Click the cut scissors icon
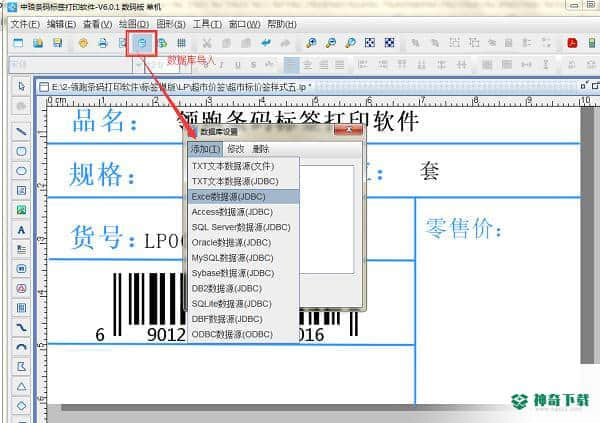The height and width of the screenshot is (423, 600). 206,43
